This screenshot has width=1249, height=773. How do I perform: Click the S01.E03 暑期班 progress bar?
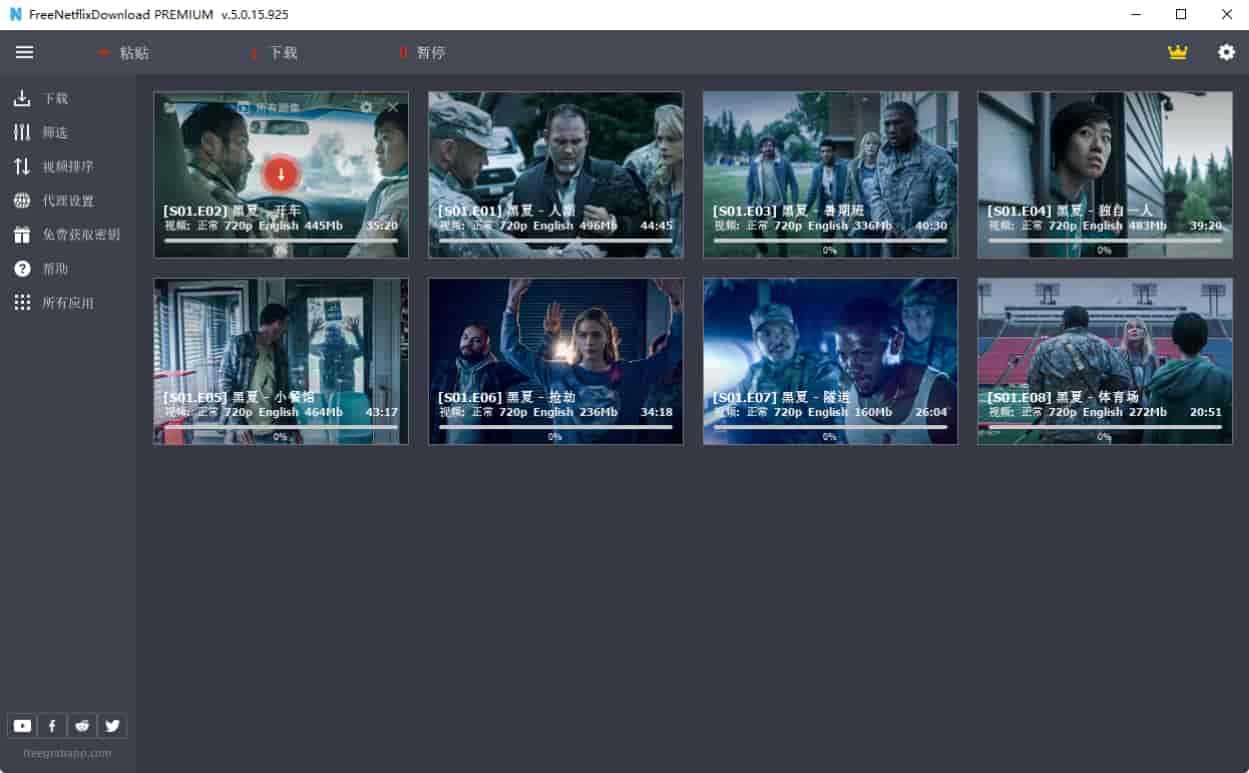click(830, 241)
